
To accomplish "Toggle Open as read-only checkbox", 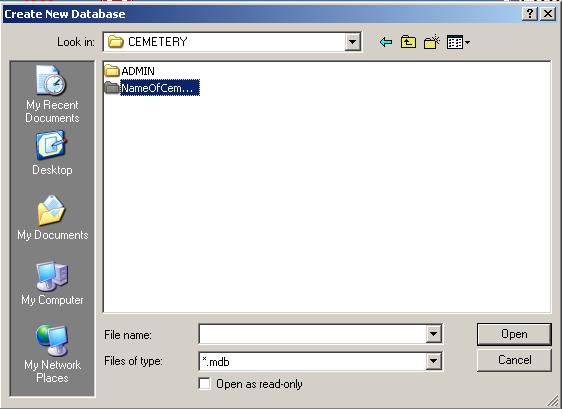I will click(205, 384).
